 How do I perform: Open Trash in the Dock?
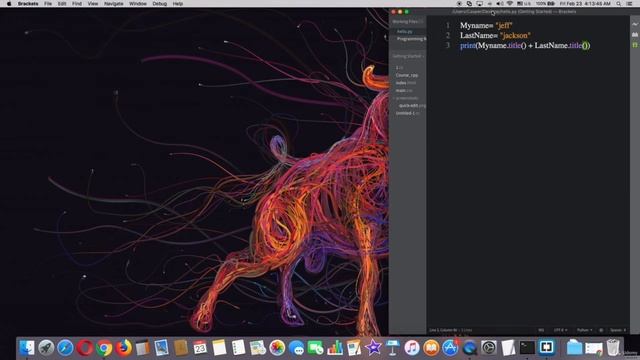(x=613, y=348)
